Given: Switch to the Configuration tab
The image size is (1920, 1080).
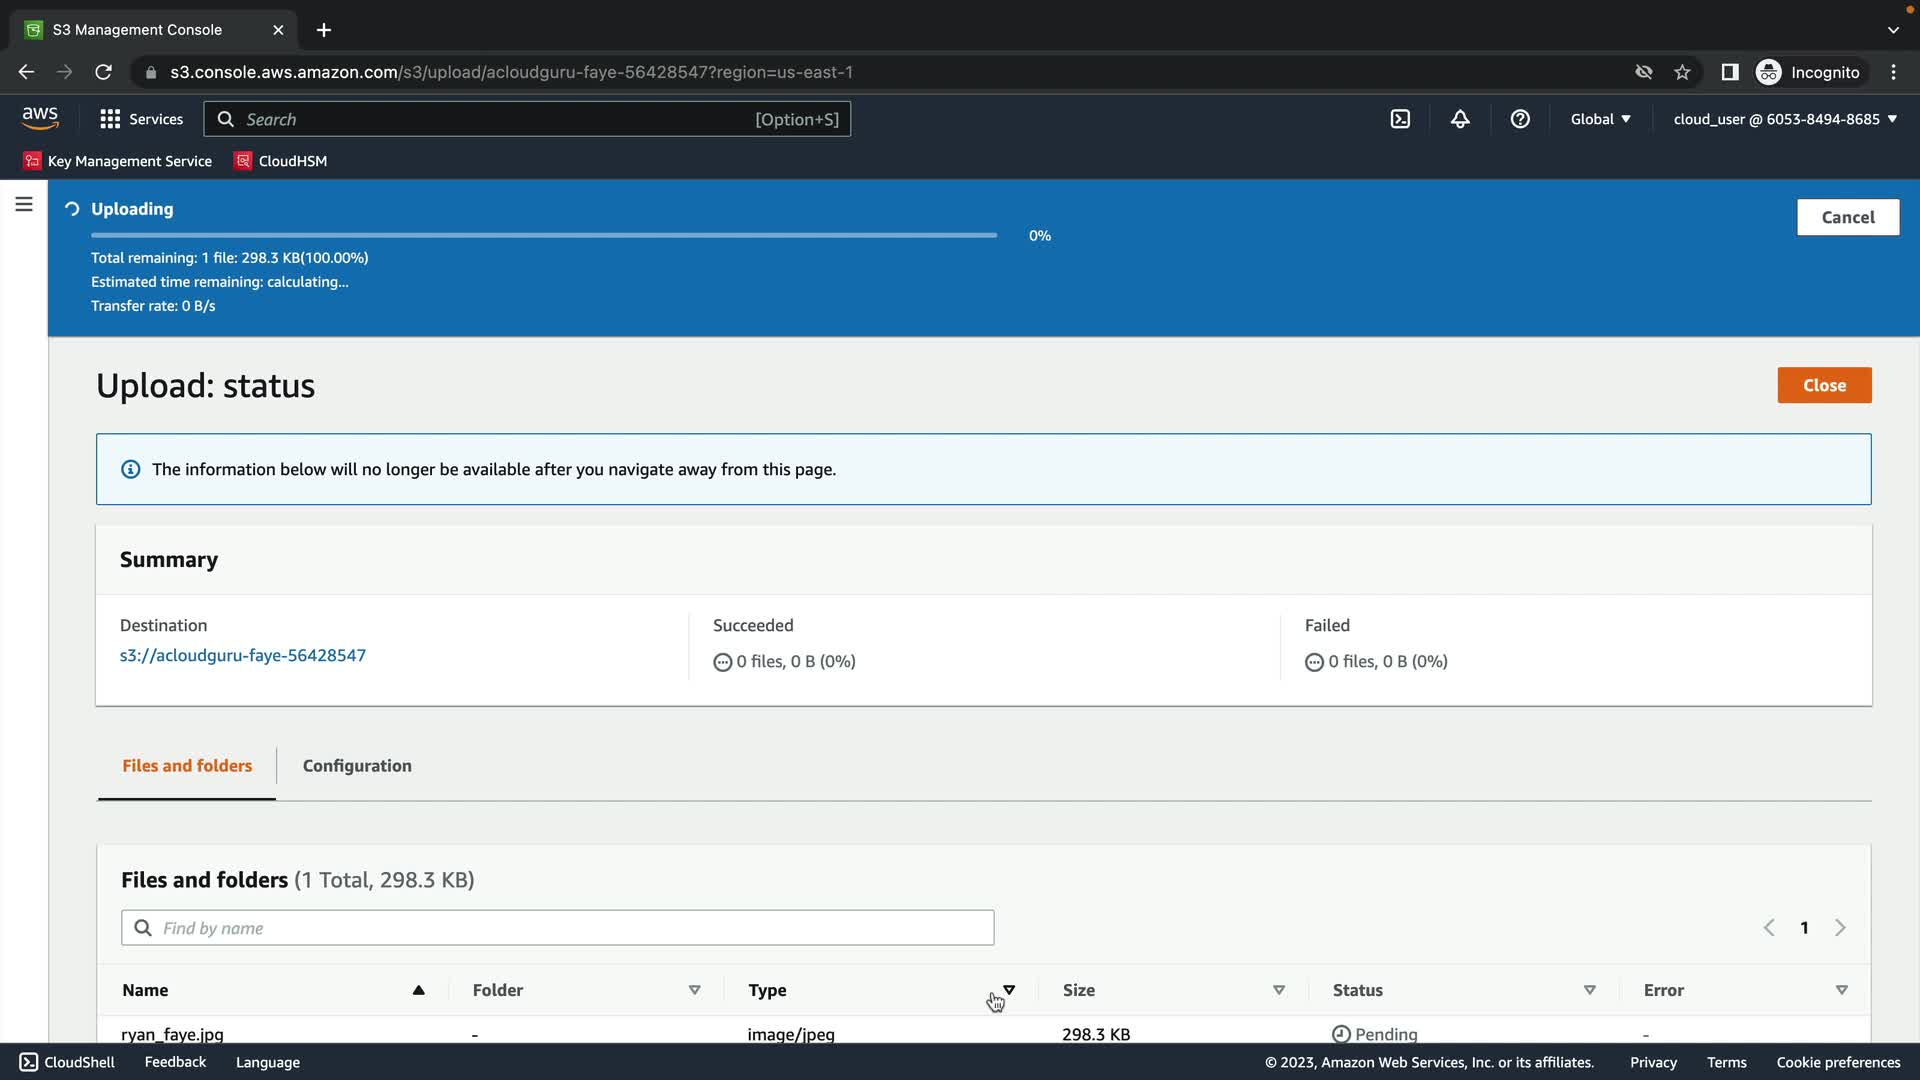Looking at the screenshot, I should [357, 766].
